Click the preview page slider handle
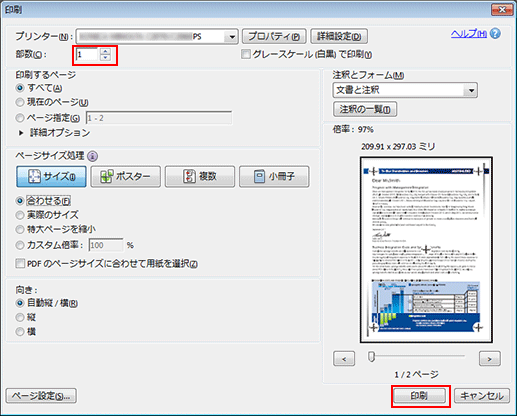The width and height of the screenshot is (517, 416). pyautogui.click(x=371, y=357)
